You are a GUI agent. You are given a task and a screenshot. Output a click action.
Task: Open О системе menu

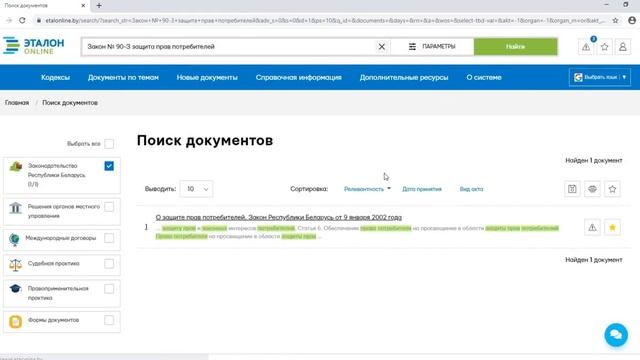[x=484, y=78]
